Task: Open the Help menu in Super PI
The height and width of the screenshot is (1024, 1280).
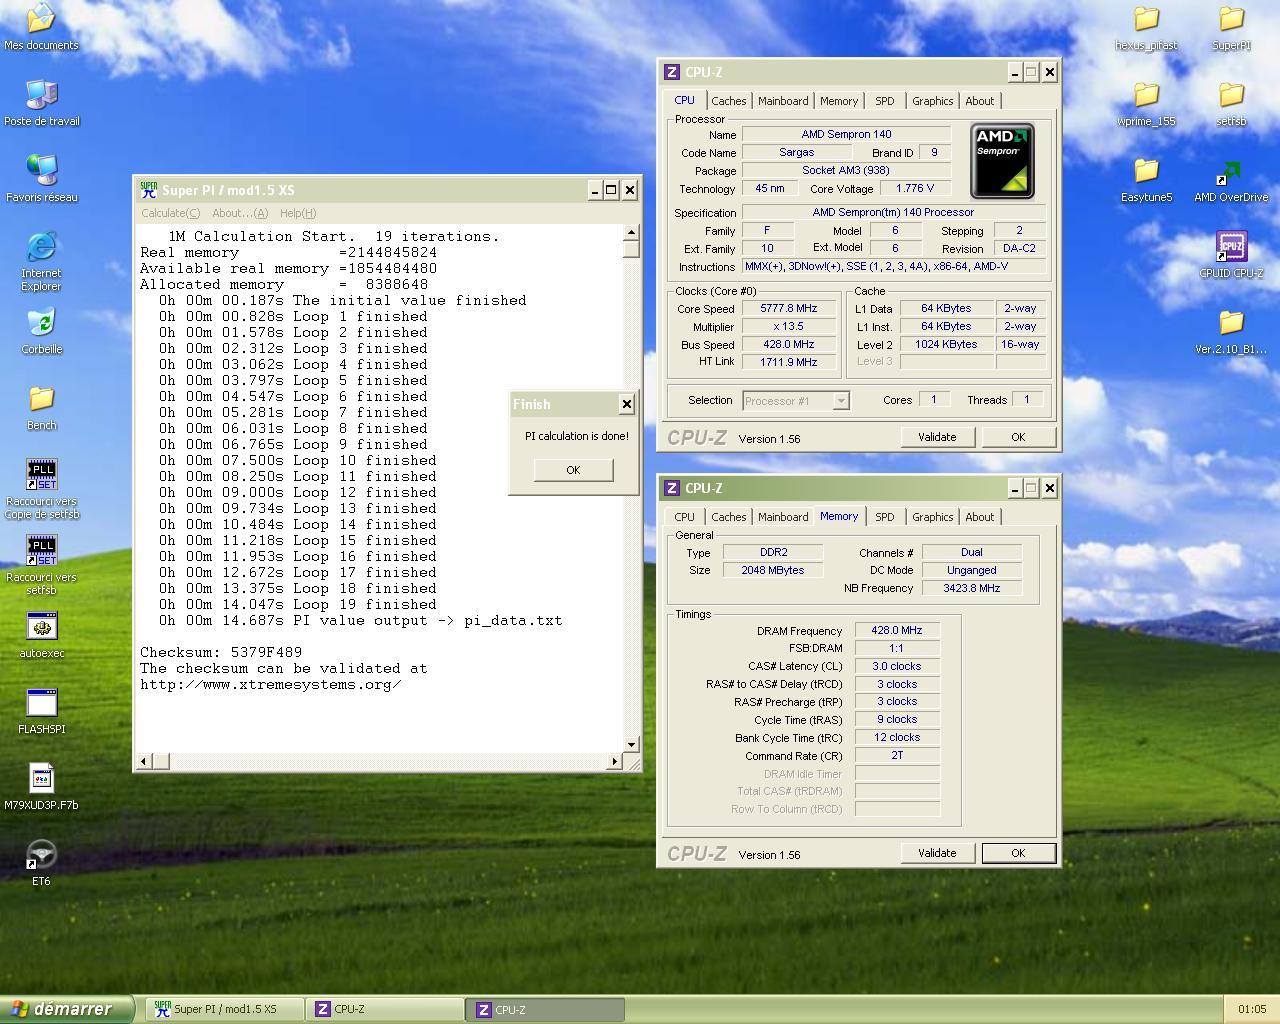Action: tap(298, 213)
